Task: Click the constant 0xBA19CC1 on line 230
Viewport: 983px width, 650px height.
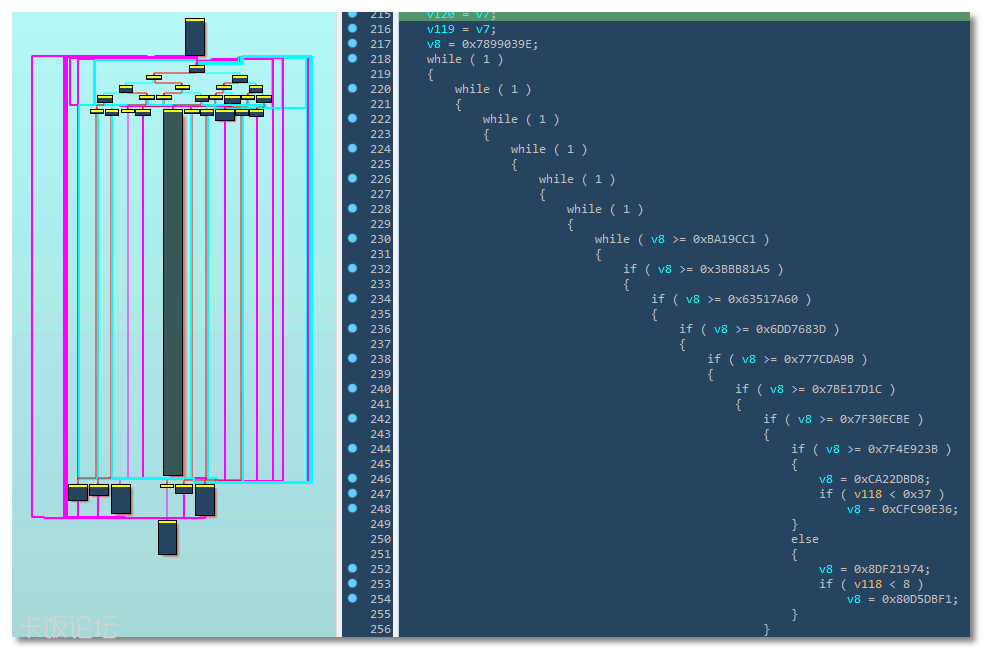Action: pyautogui.click(x=727, y=239)
